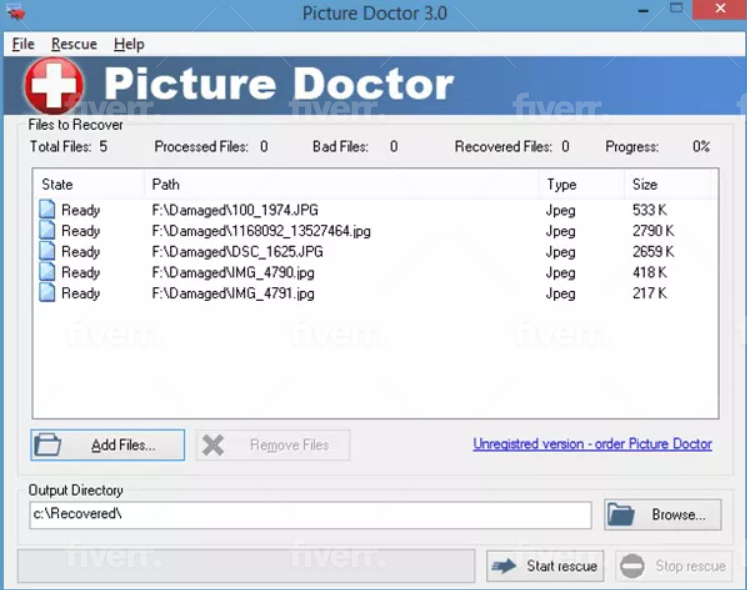This screenshot has height=590, width=747.
Task: Click the Progress 0% indicator
Action: click(x=657, y=147)
